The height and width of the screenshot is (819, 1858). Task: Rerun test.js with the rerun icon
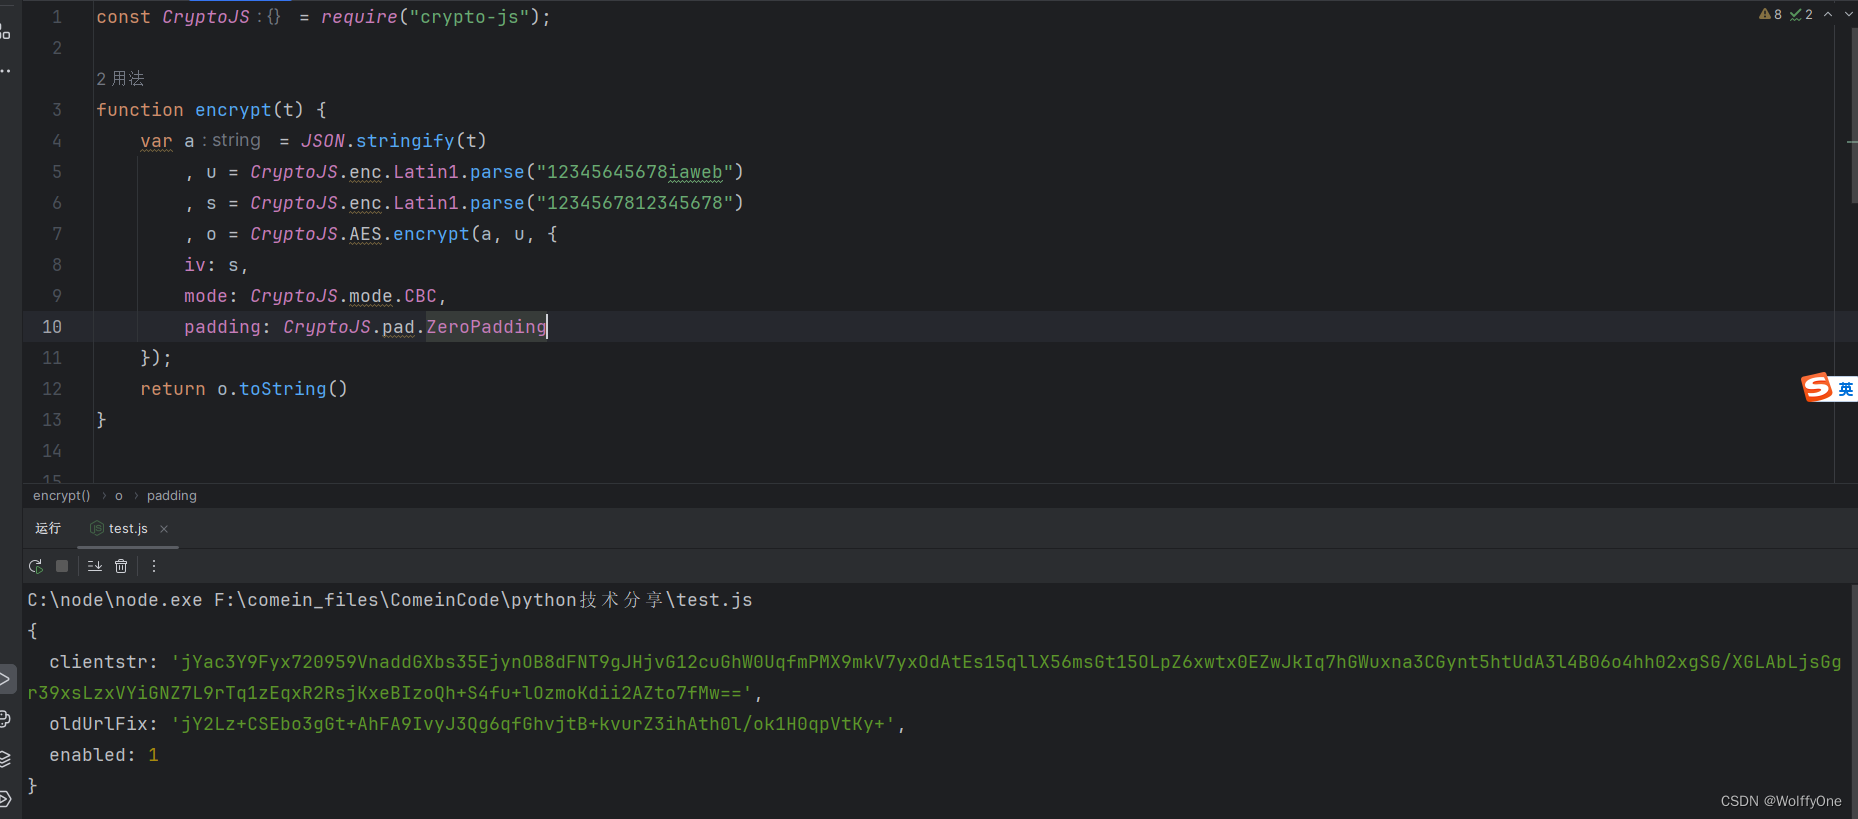click(36, 566)
